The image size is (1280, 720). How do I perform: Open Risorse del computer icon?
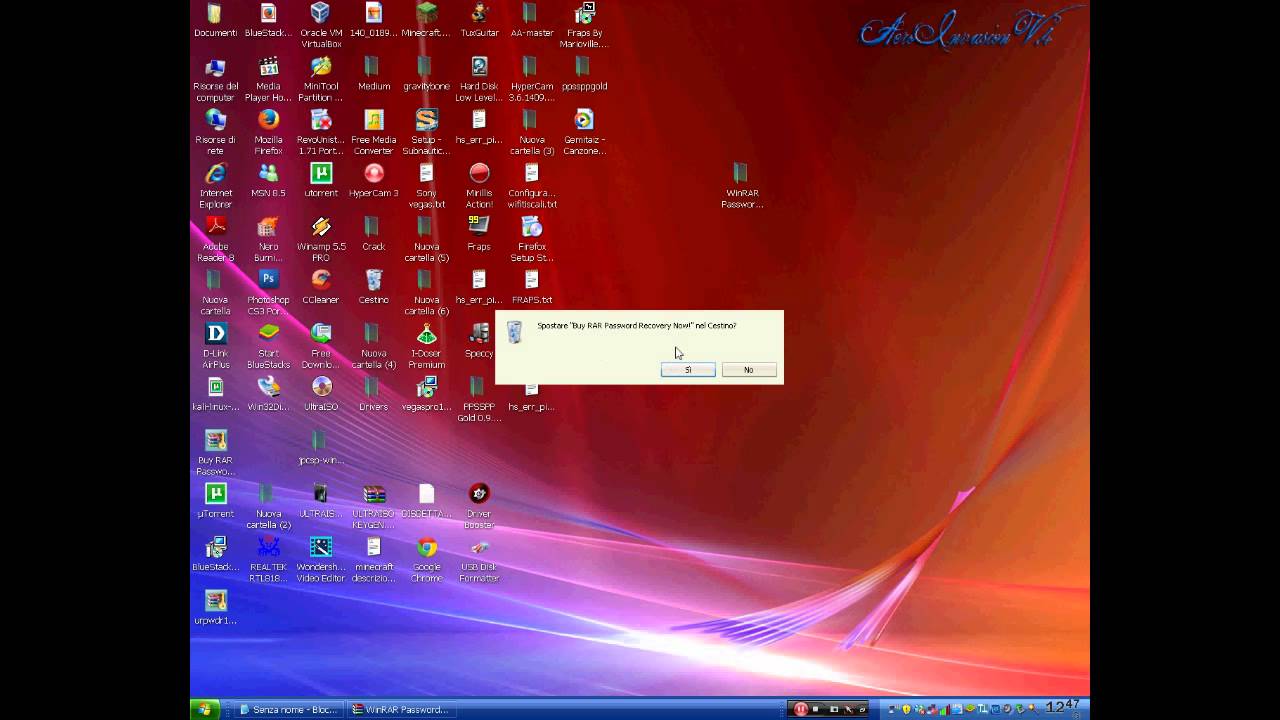[215, 80]
